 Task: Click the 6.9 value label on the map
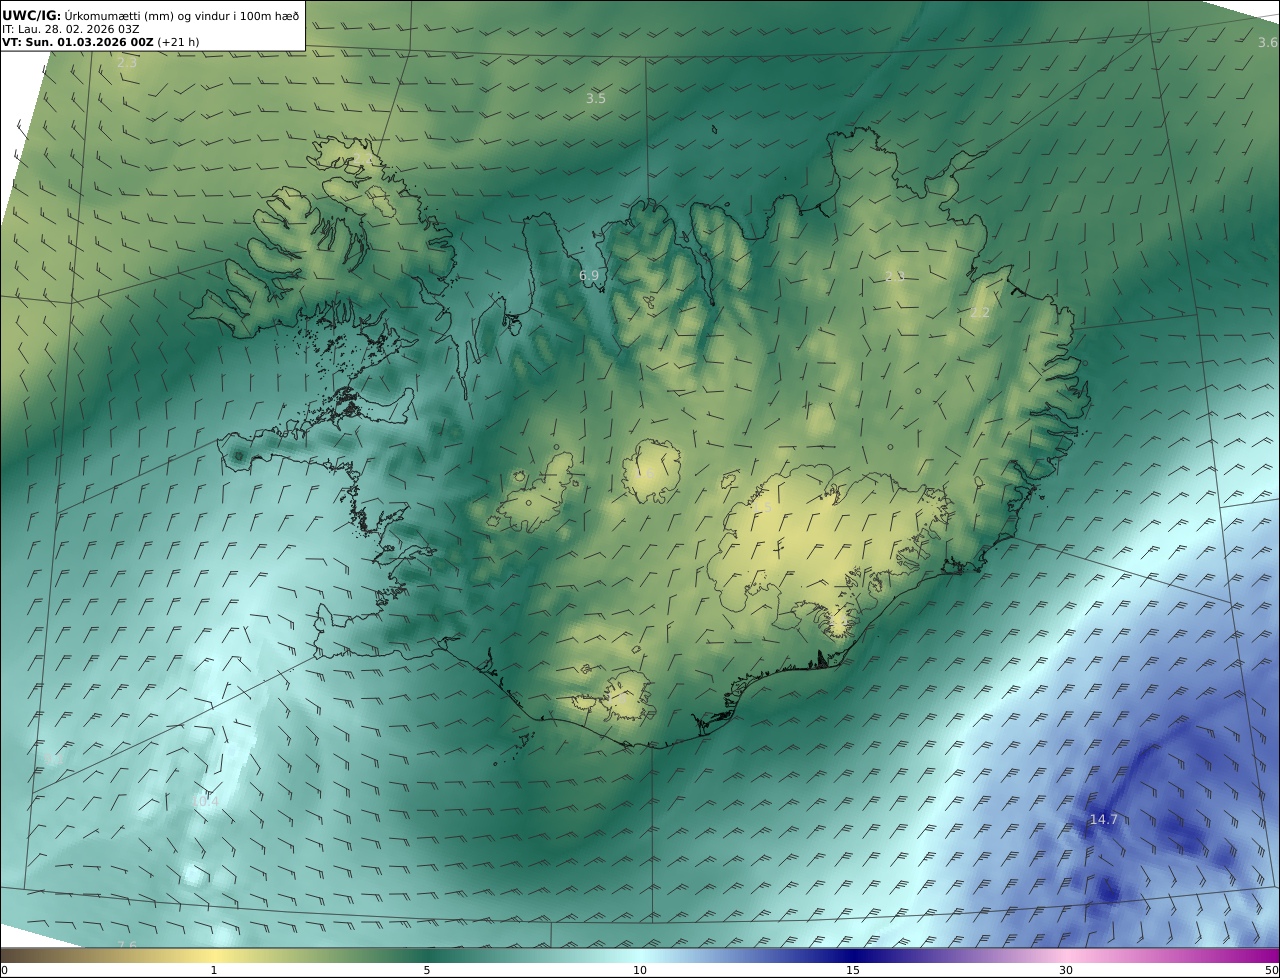589,275
